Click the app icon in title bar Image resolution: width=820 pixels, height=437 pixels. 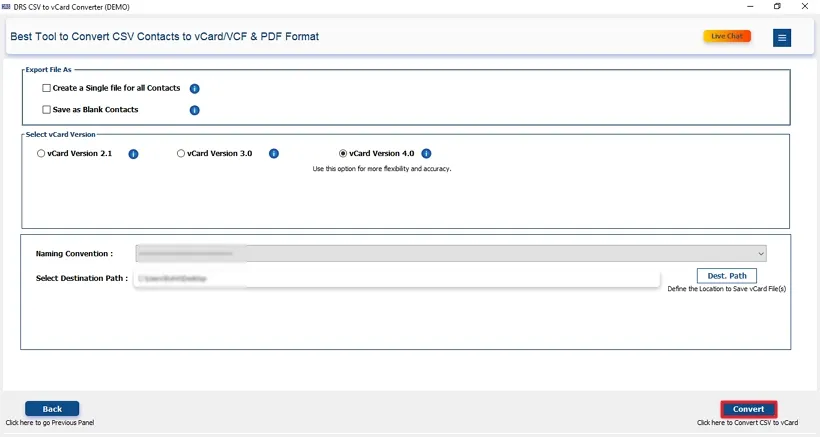pos(6,7)
